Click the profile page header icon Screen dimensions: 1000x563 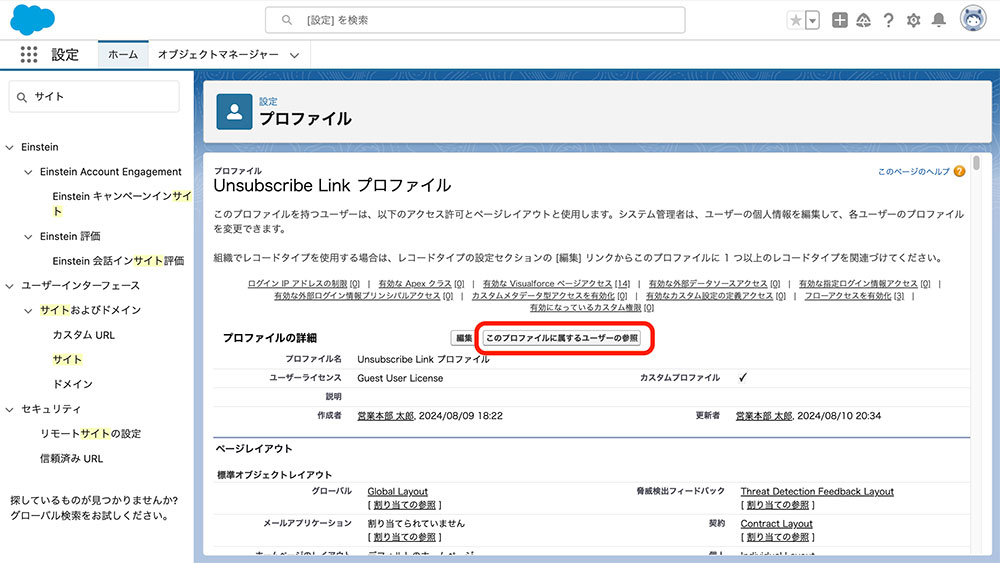tap(234, 112)
